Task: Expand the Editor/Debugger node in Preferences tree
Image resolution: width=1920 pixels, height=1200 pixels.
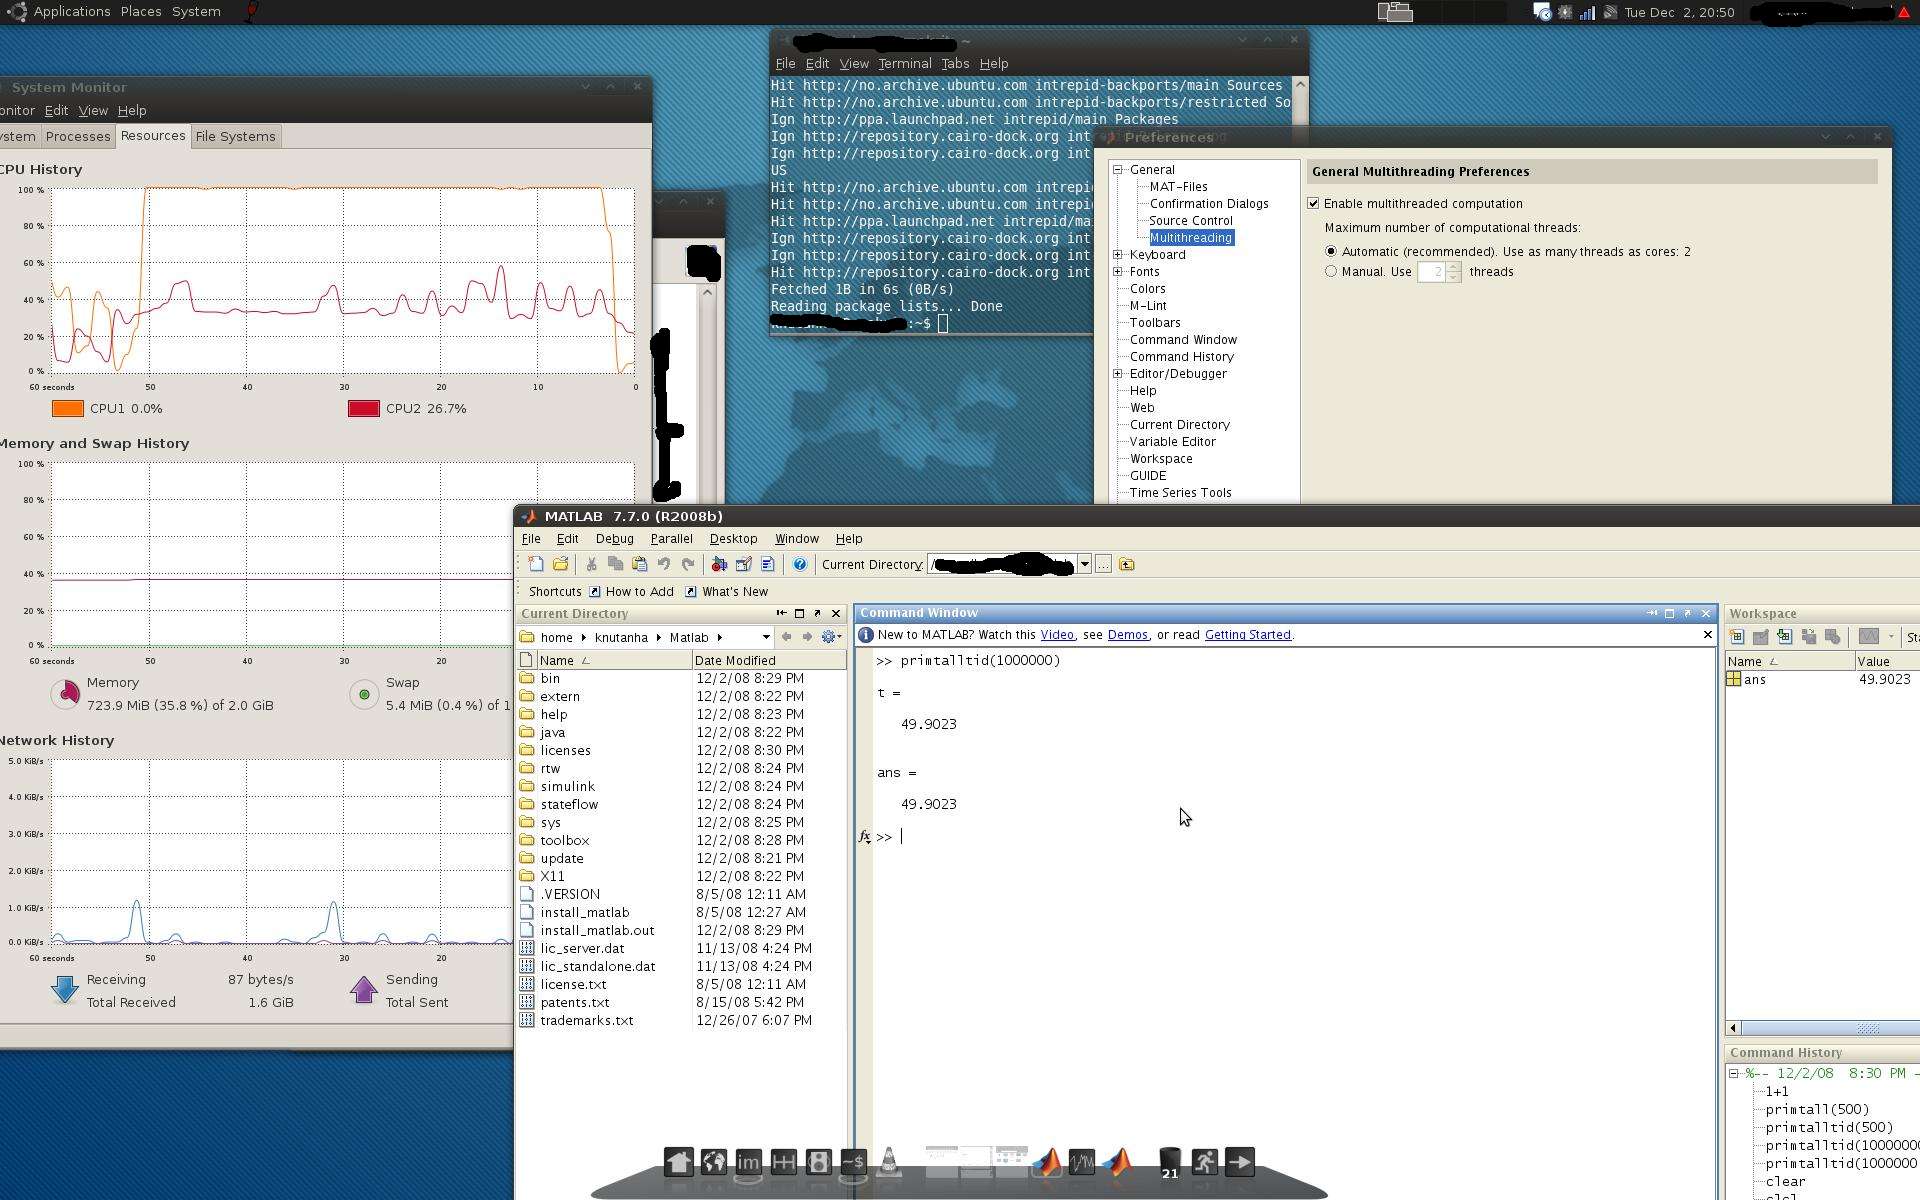Action: (x=1118, y=374)
